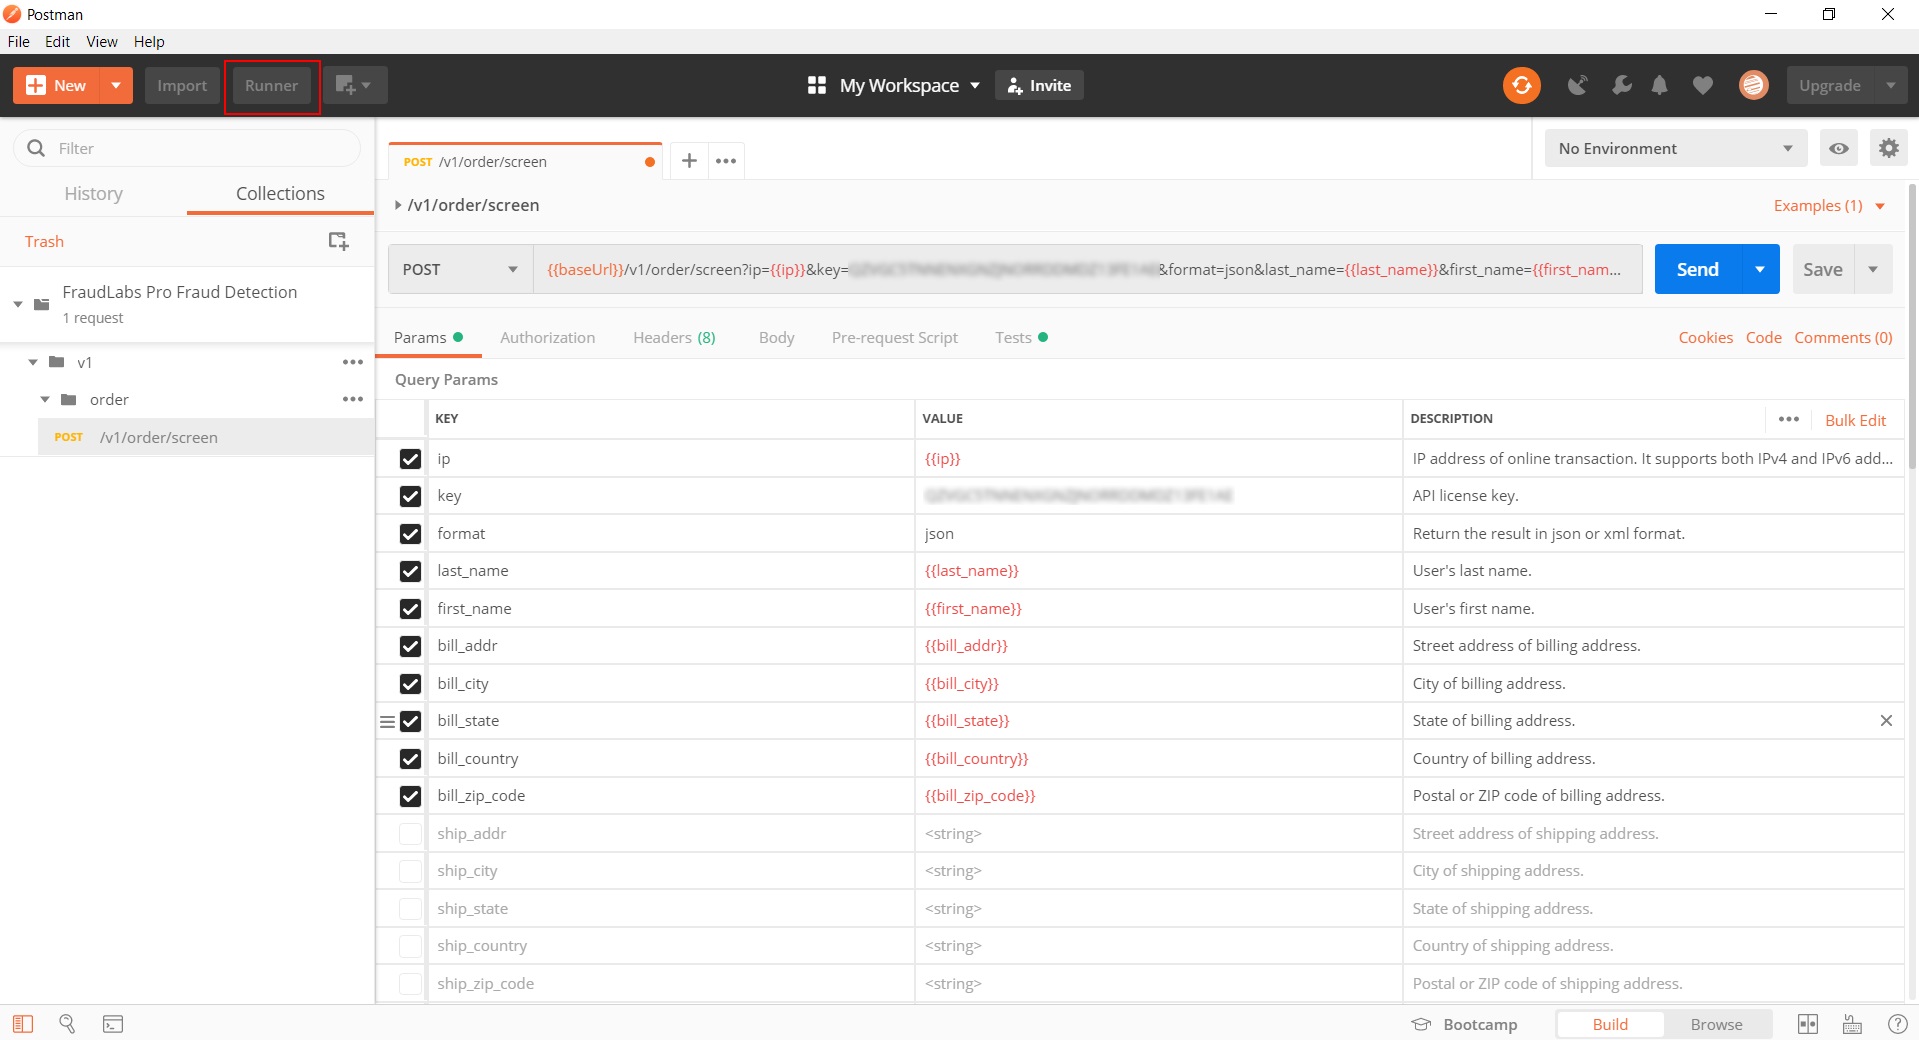Click the workspace grid icon

click(x=816, y=85)
